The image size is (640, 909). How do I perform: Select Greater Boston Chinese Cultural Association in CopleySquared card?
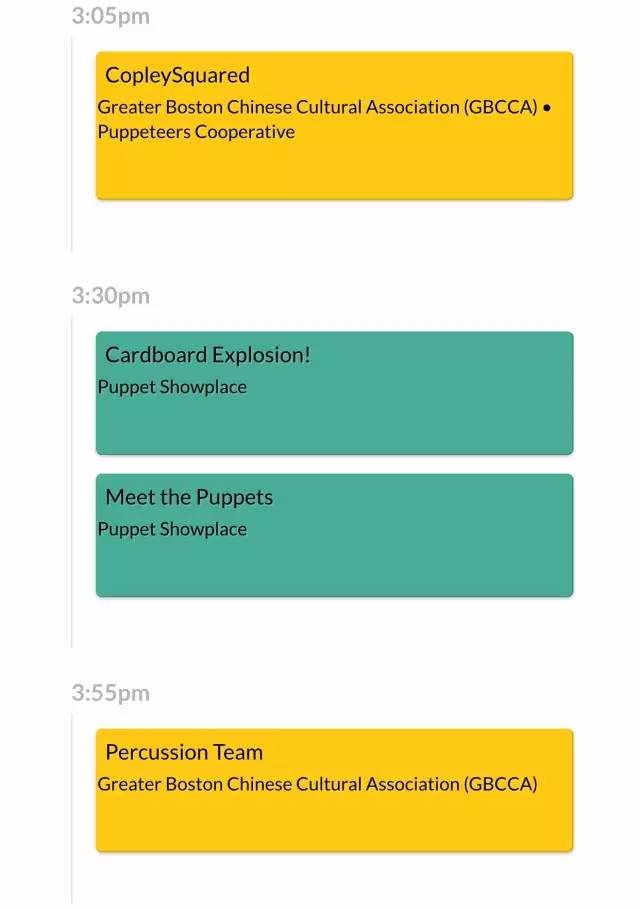pyautogui.click(x=318, y=107)
